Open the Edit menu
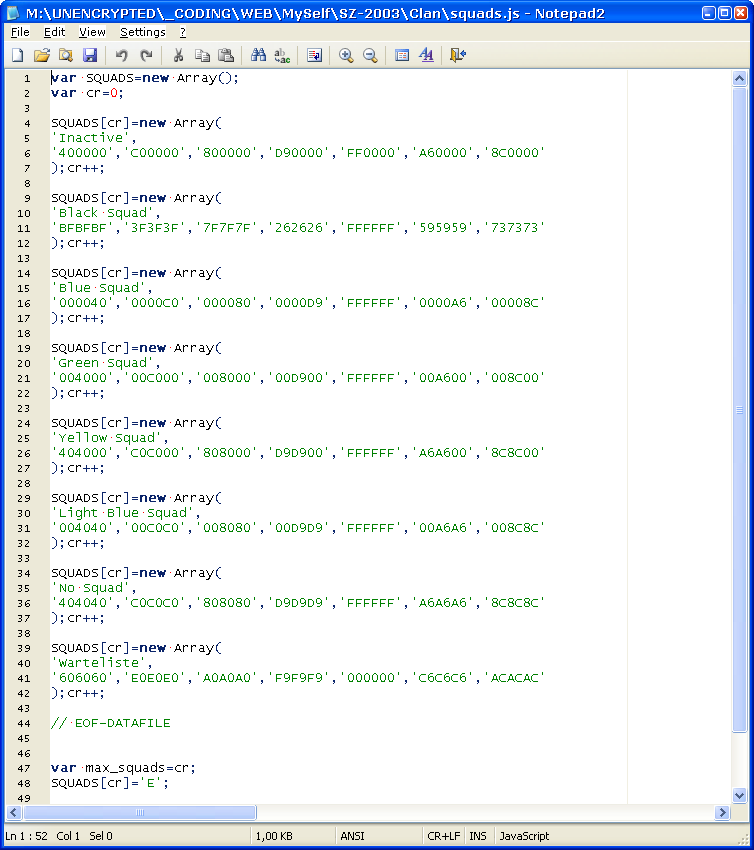Screen dimensions: 754x850 [x=54, y=32]
